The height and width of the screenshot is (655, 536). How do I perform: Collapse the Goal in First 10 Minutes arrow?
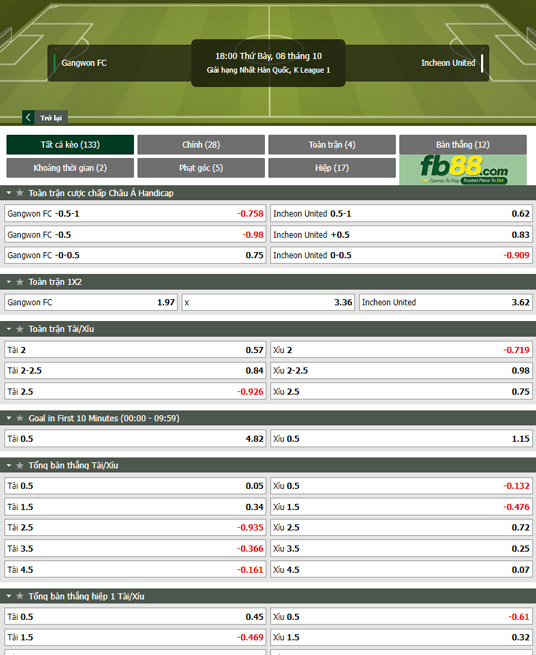9,418
